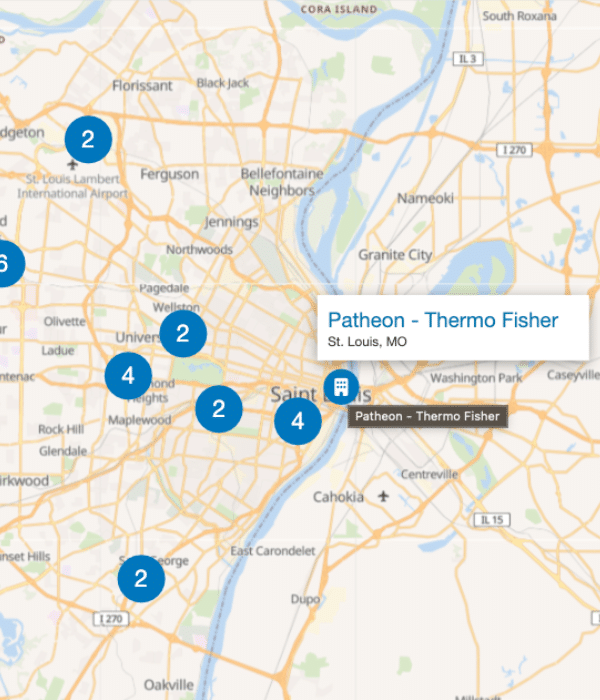Select cluster 2 near St. George

[x=141, y=579]
